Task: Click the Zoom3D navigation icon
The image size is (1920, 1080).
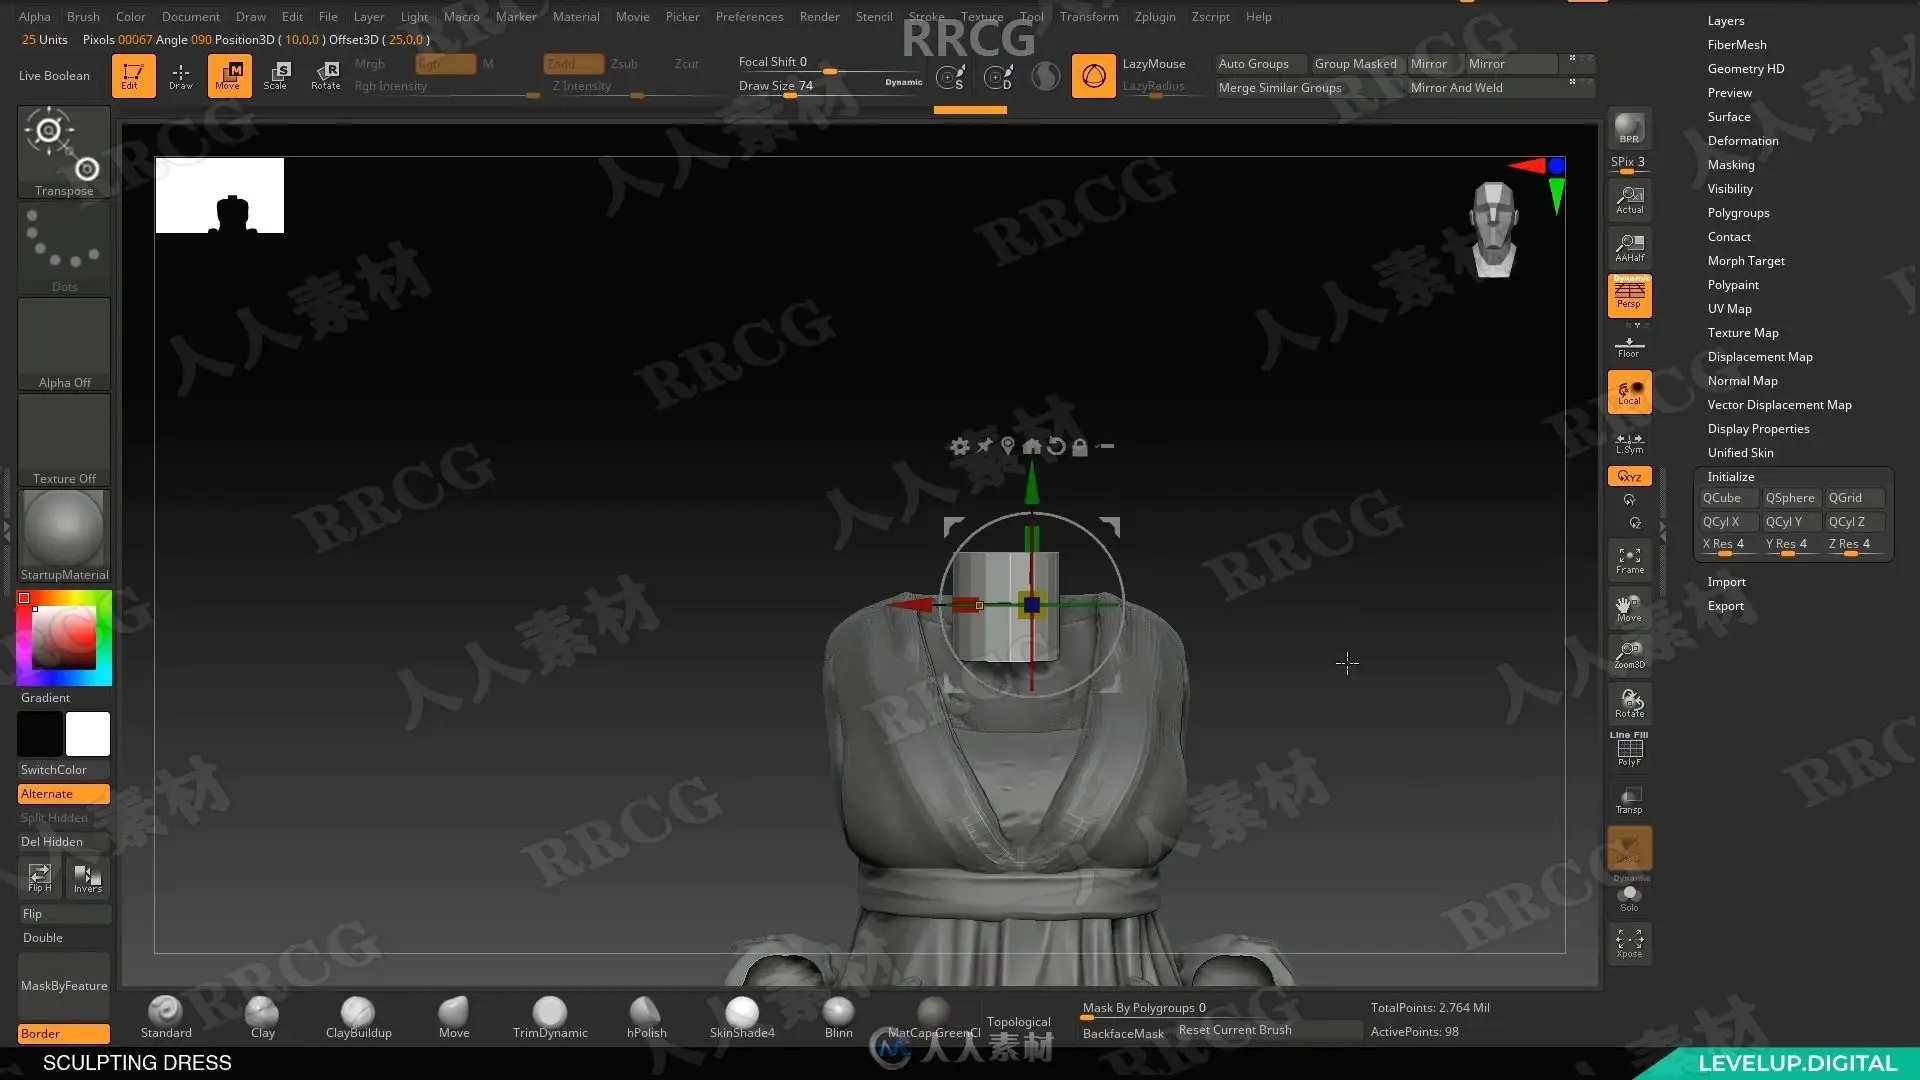Action: (1629, 656)
